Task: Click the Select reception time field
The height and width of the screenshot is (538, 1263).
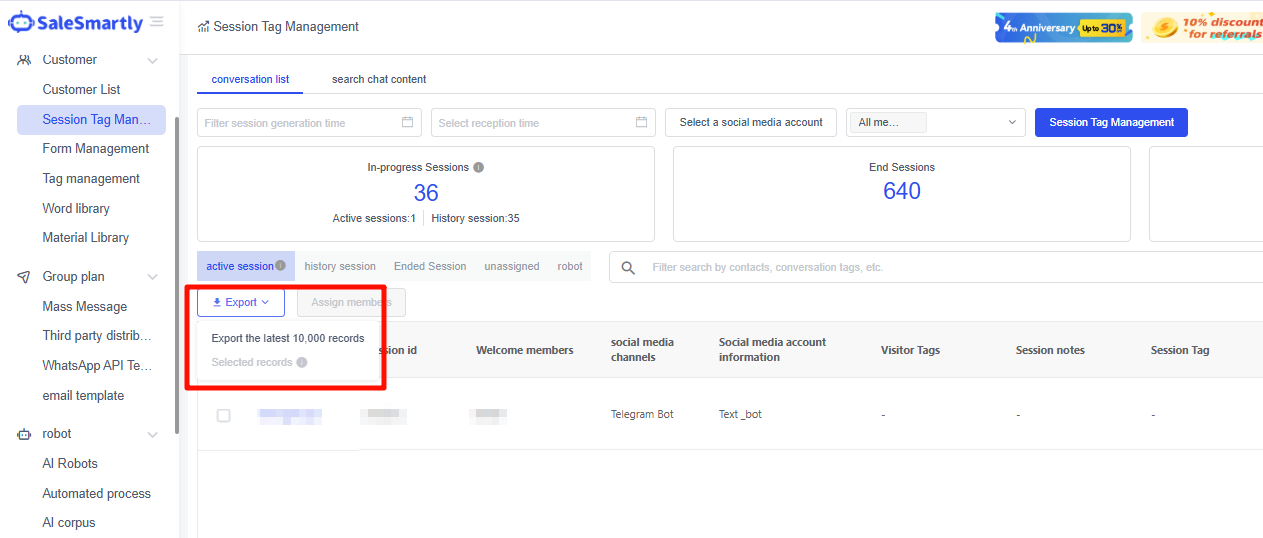Action: click(543, 122)
